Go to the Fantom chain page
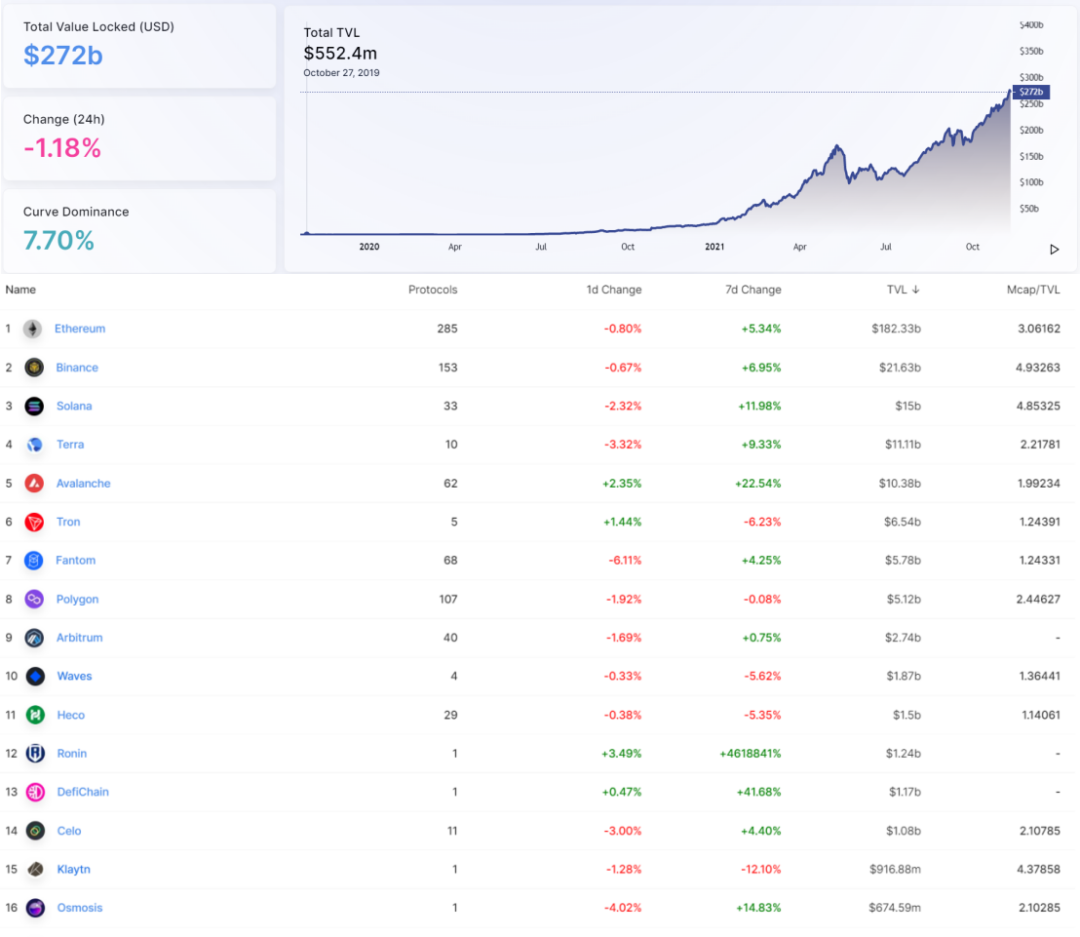Image resolution: width=1080 pixels, height=937 pixels. [76, 560]
